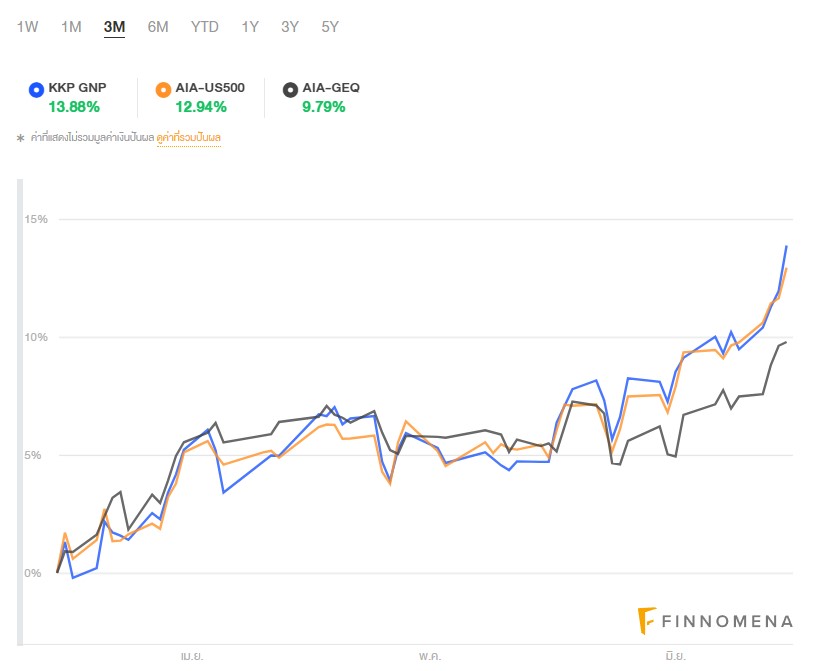Screen dimensions: 815x671
Task: Click the มิ.ย. month label on axis
Action: (x=673, y=656)
